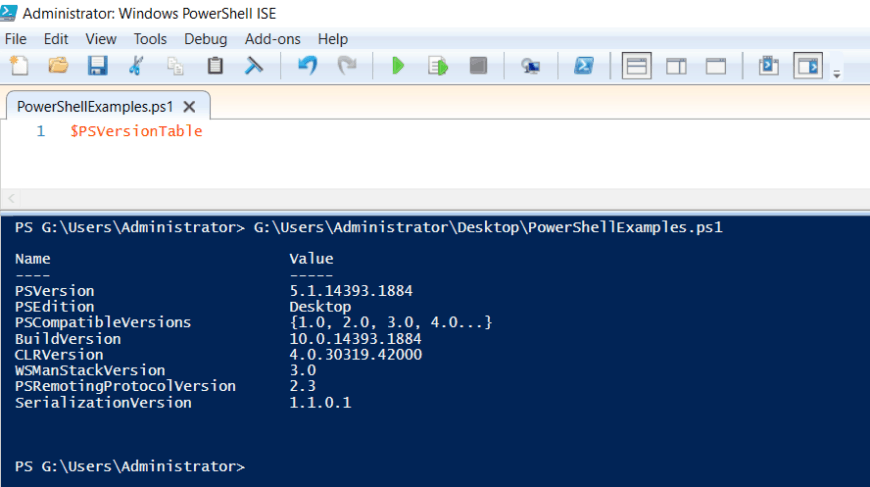Show script pane on top layout
The width and height of the screenshot is (870, 487).
click(636, 66)
